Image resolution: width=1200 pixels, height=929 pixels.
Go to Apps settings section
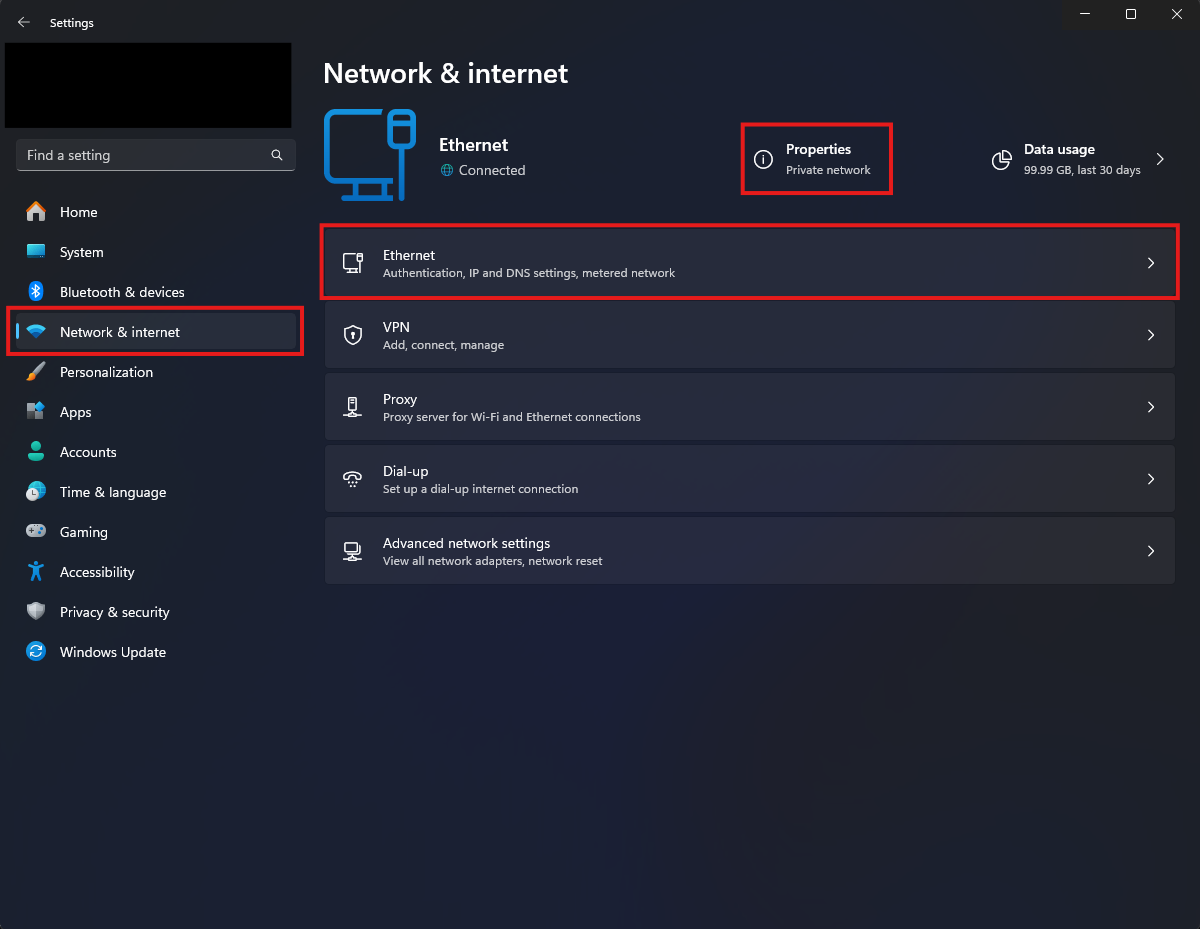(x=75, y=412)
